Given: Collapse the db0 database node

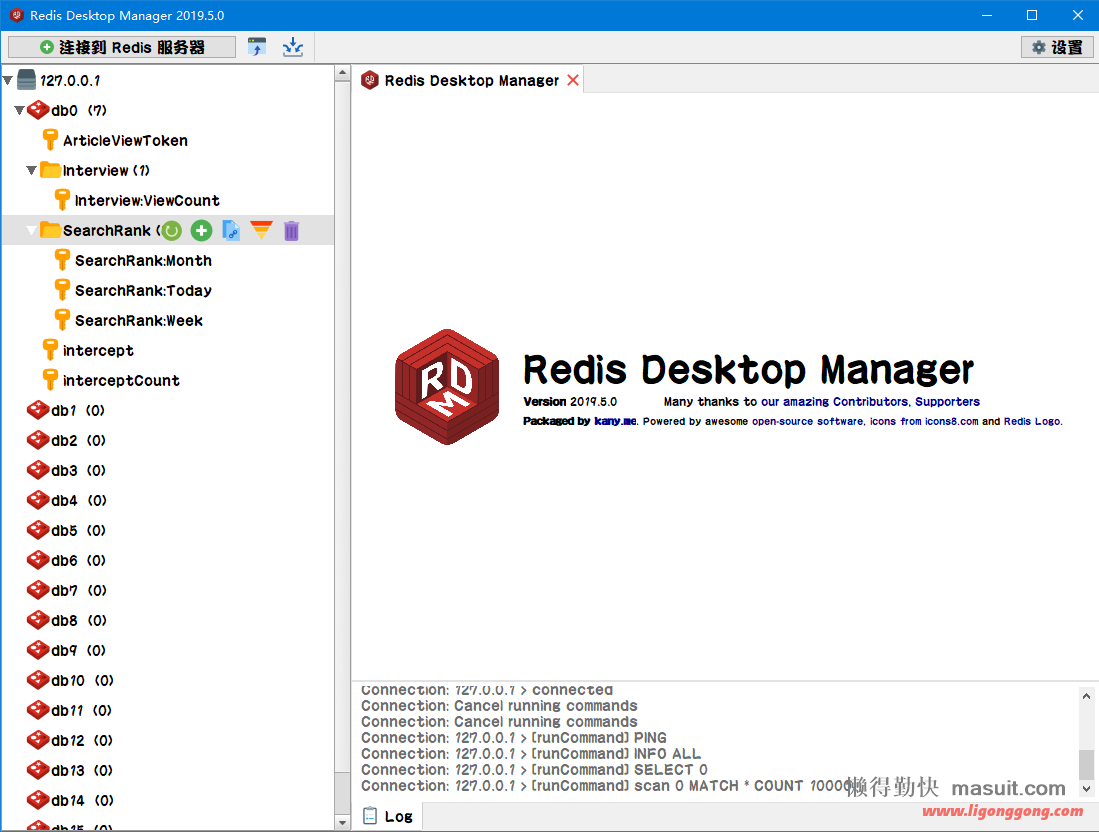Looking at the screenshot, I should 20,110.
